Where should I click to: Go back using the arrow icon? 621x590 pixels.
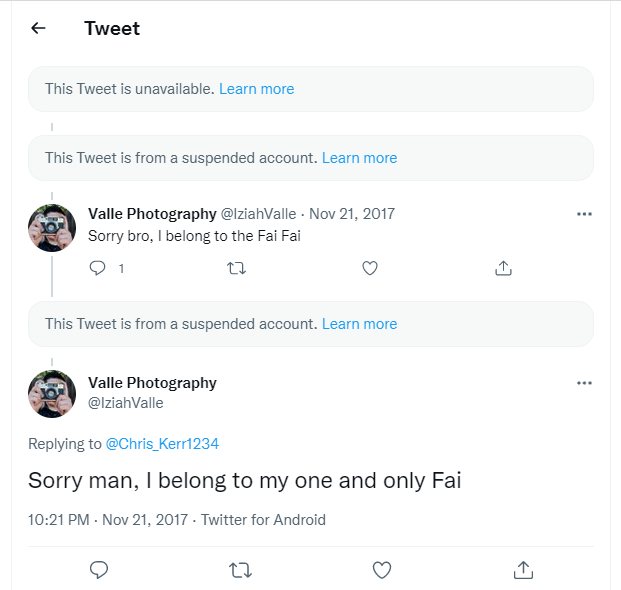click(39, 28)
